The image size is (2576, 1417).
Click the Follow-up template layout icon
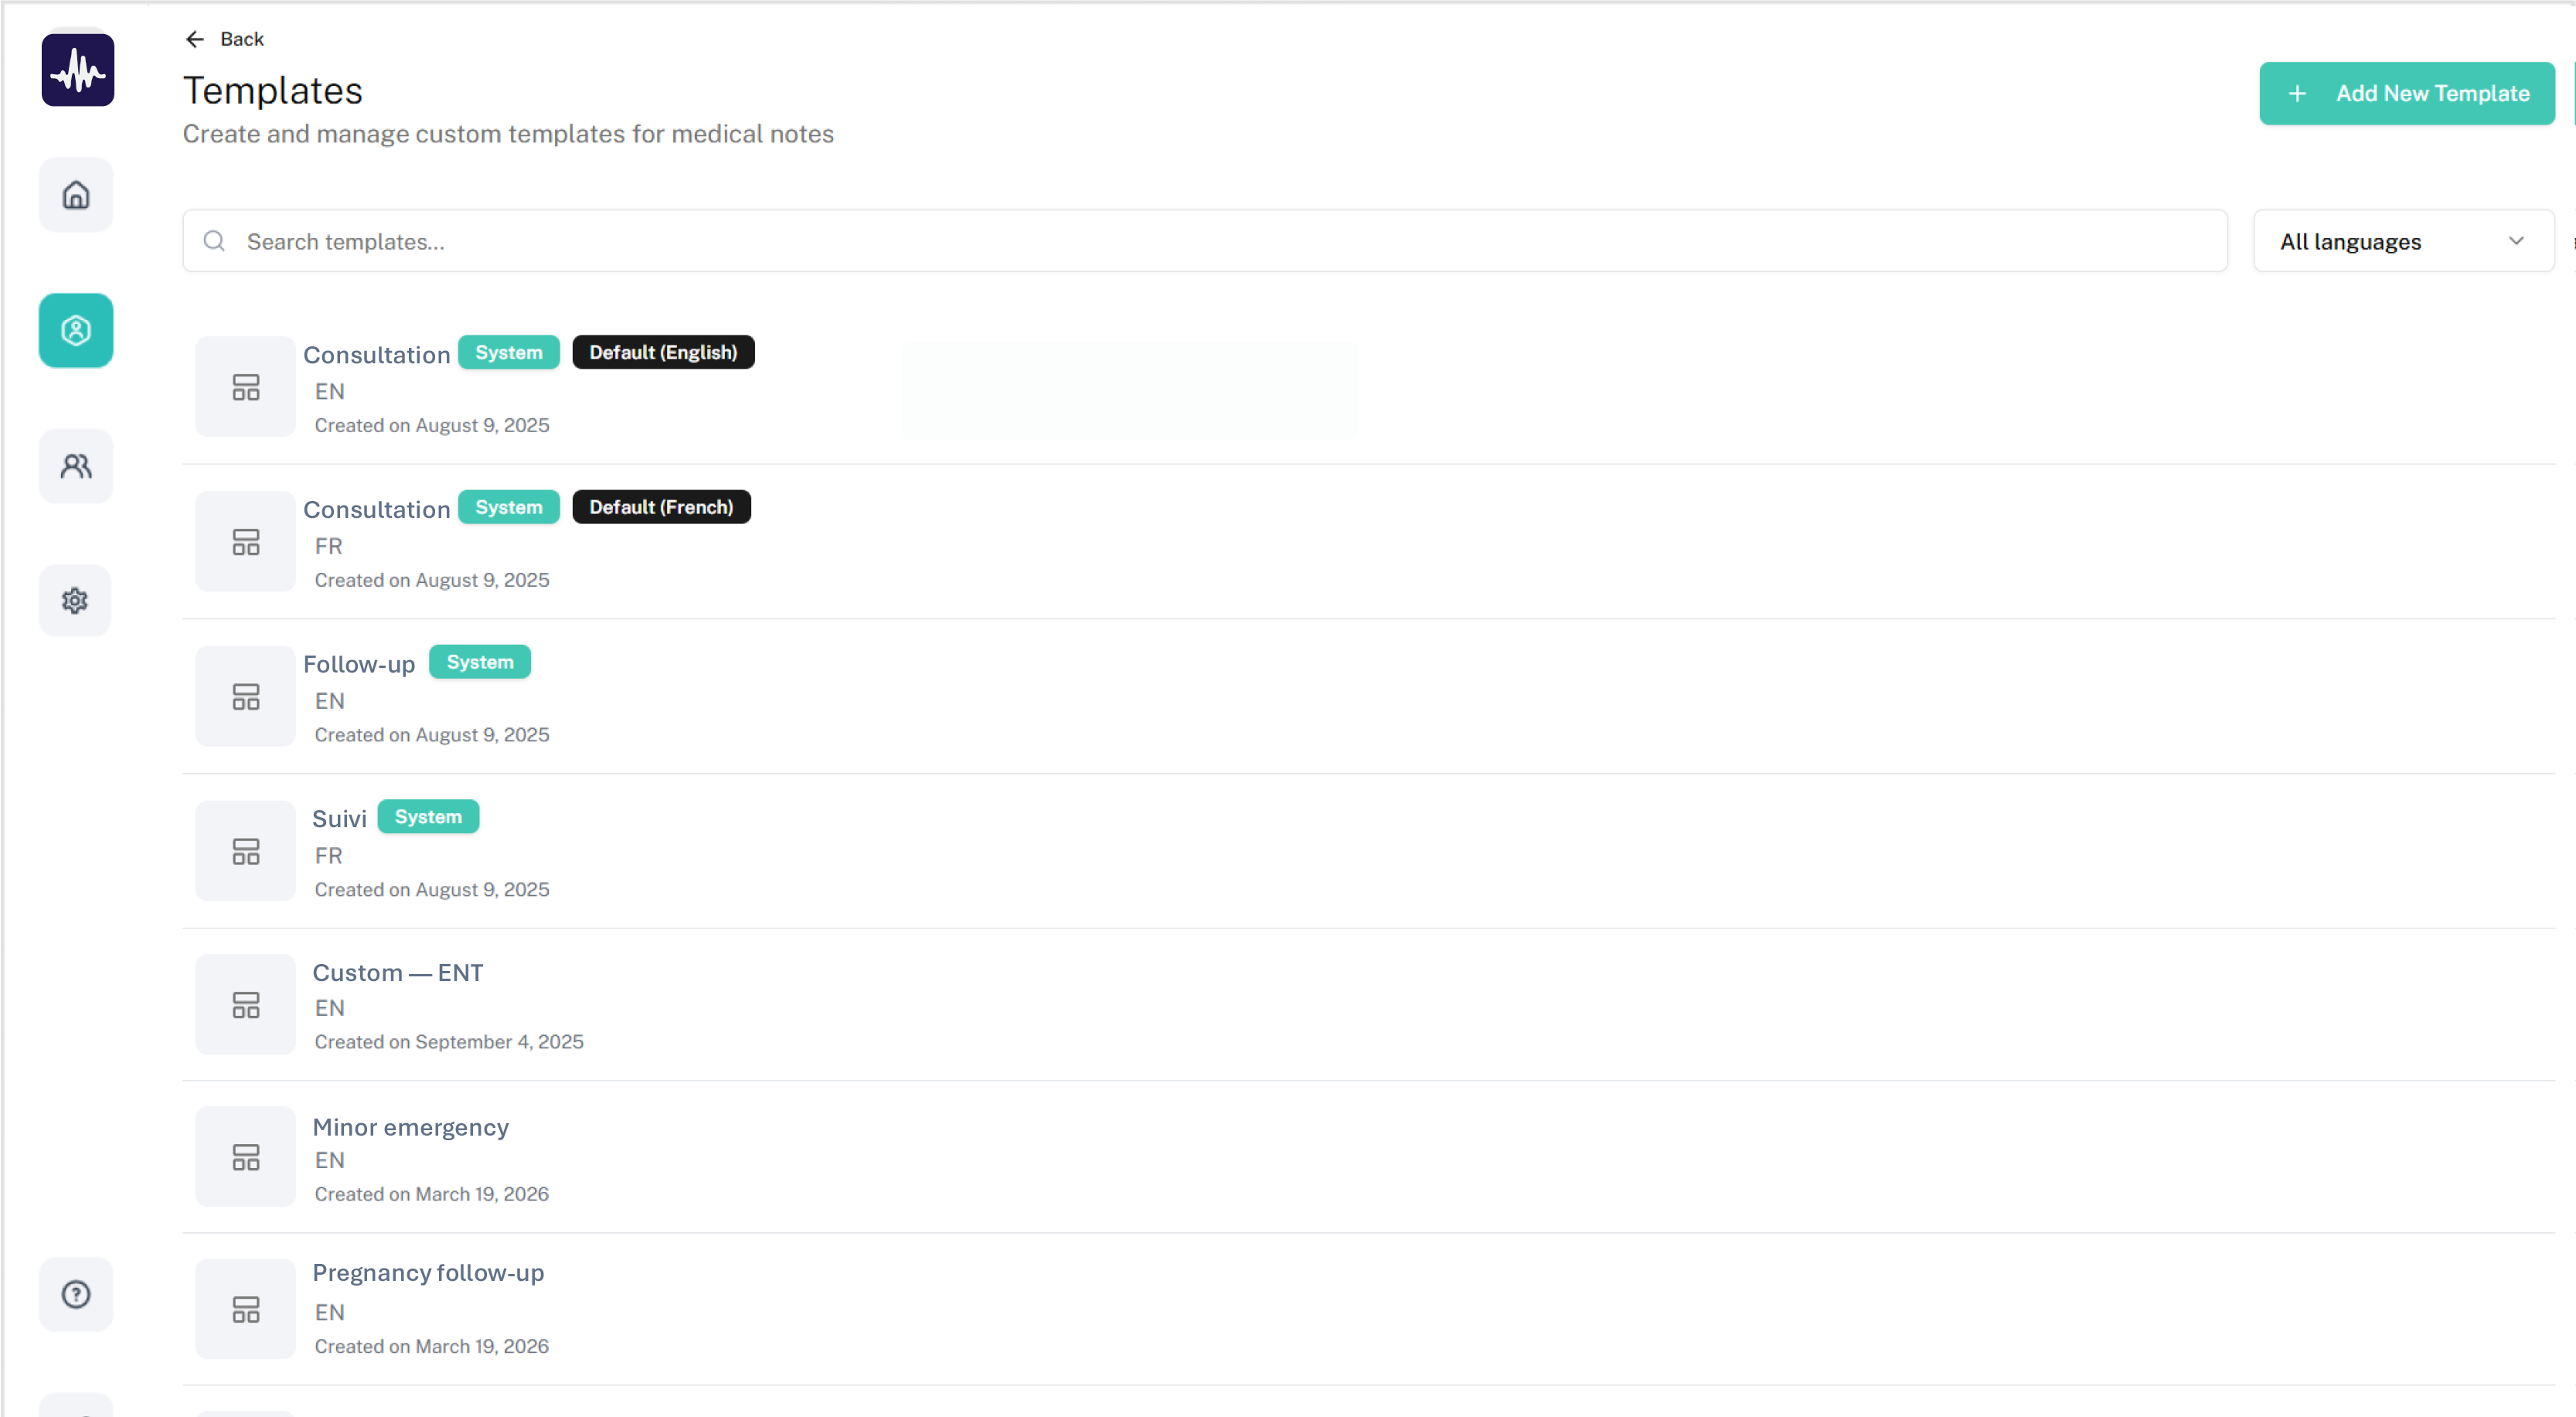coord(245,696)
